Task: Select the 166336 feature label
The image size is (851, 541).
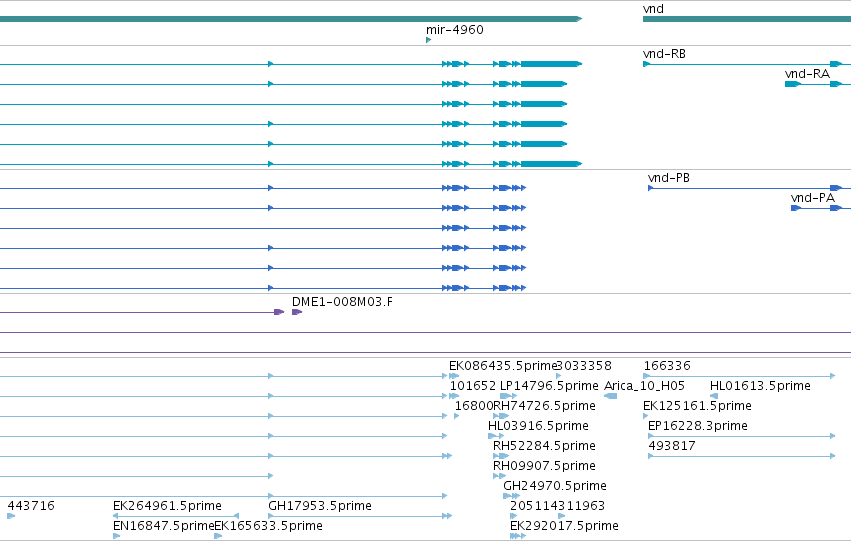Action: [667, 366]
